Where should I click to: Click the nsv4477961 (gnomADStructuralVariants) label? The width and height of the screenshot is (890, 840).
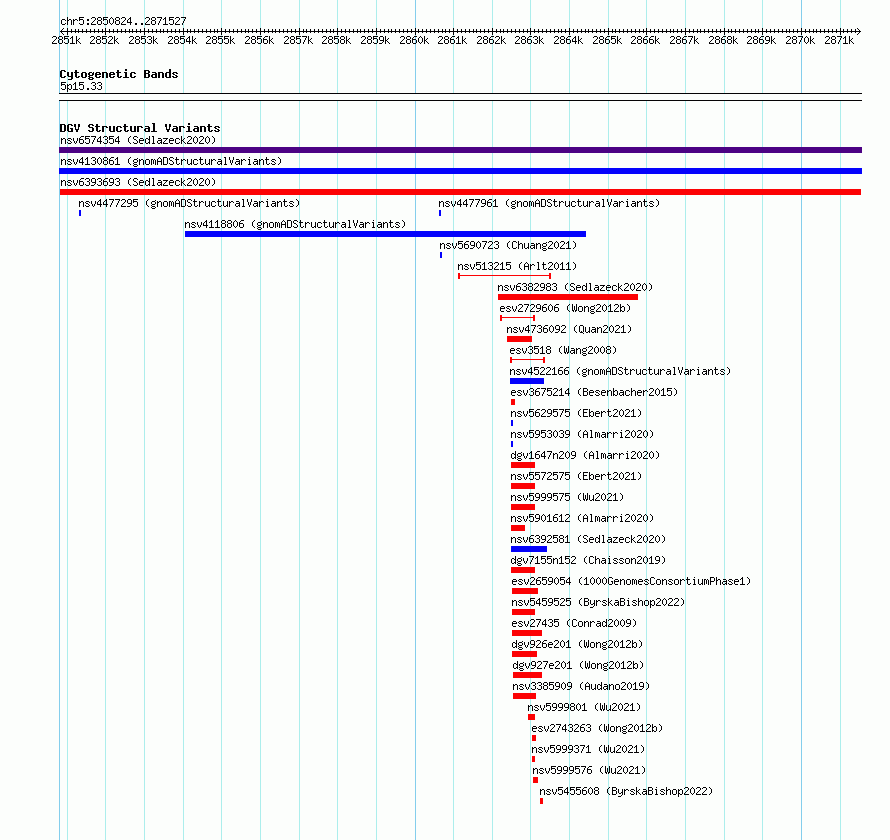pos(549,203)
